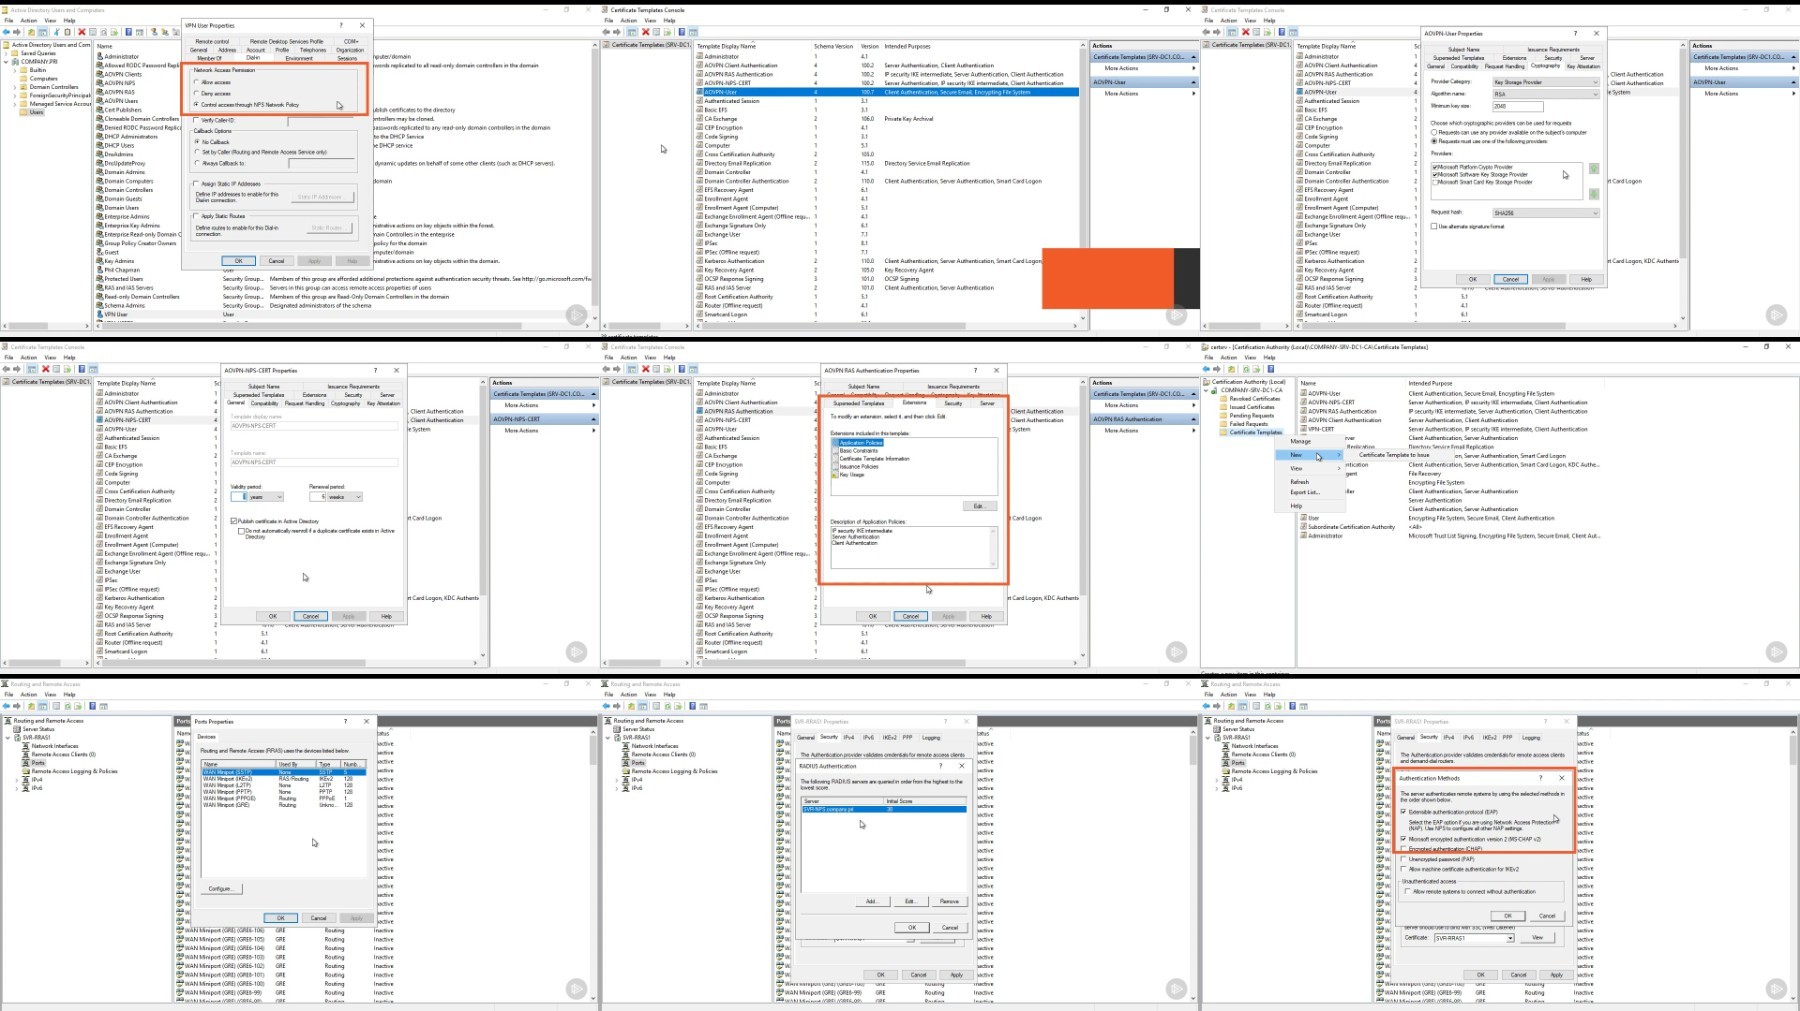Click the VPN-CERT template icon in certsrv list
Image resolution: width=1800 pixels, height=1011 pixels.
tap(1304, 429)
